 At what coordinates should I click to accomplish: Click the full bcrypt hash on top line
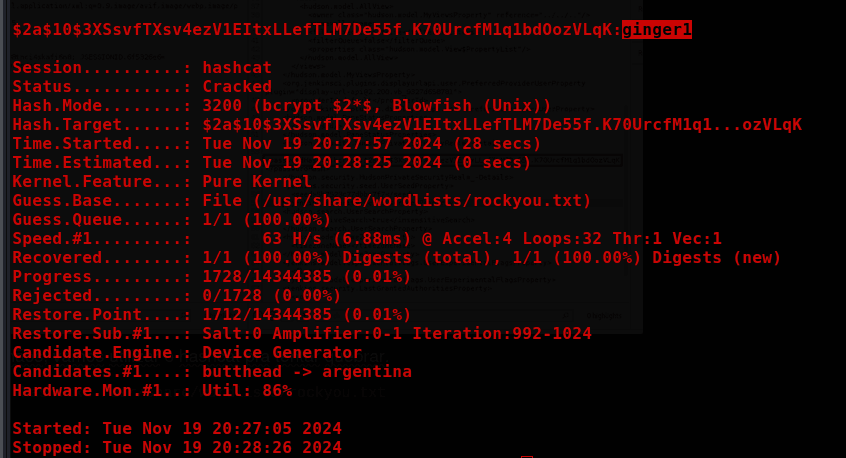314,30
